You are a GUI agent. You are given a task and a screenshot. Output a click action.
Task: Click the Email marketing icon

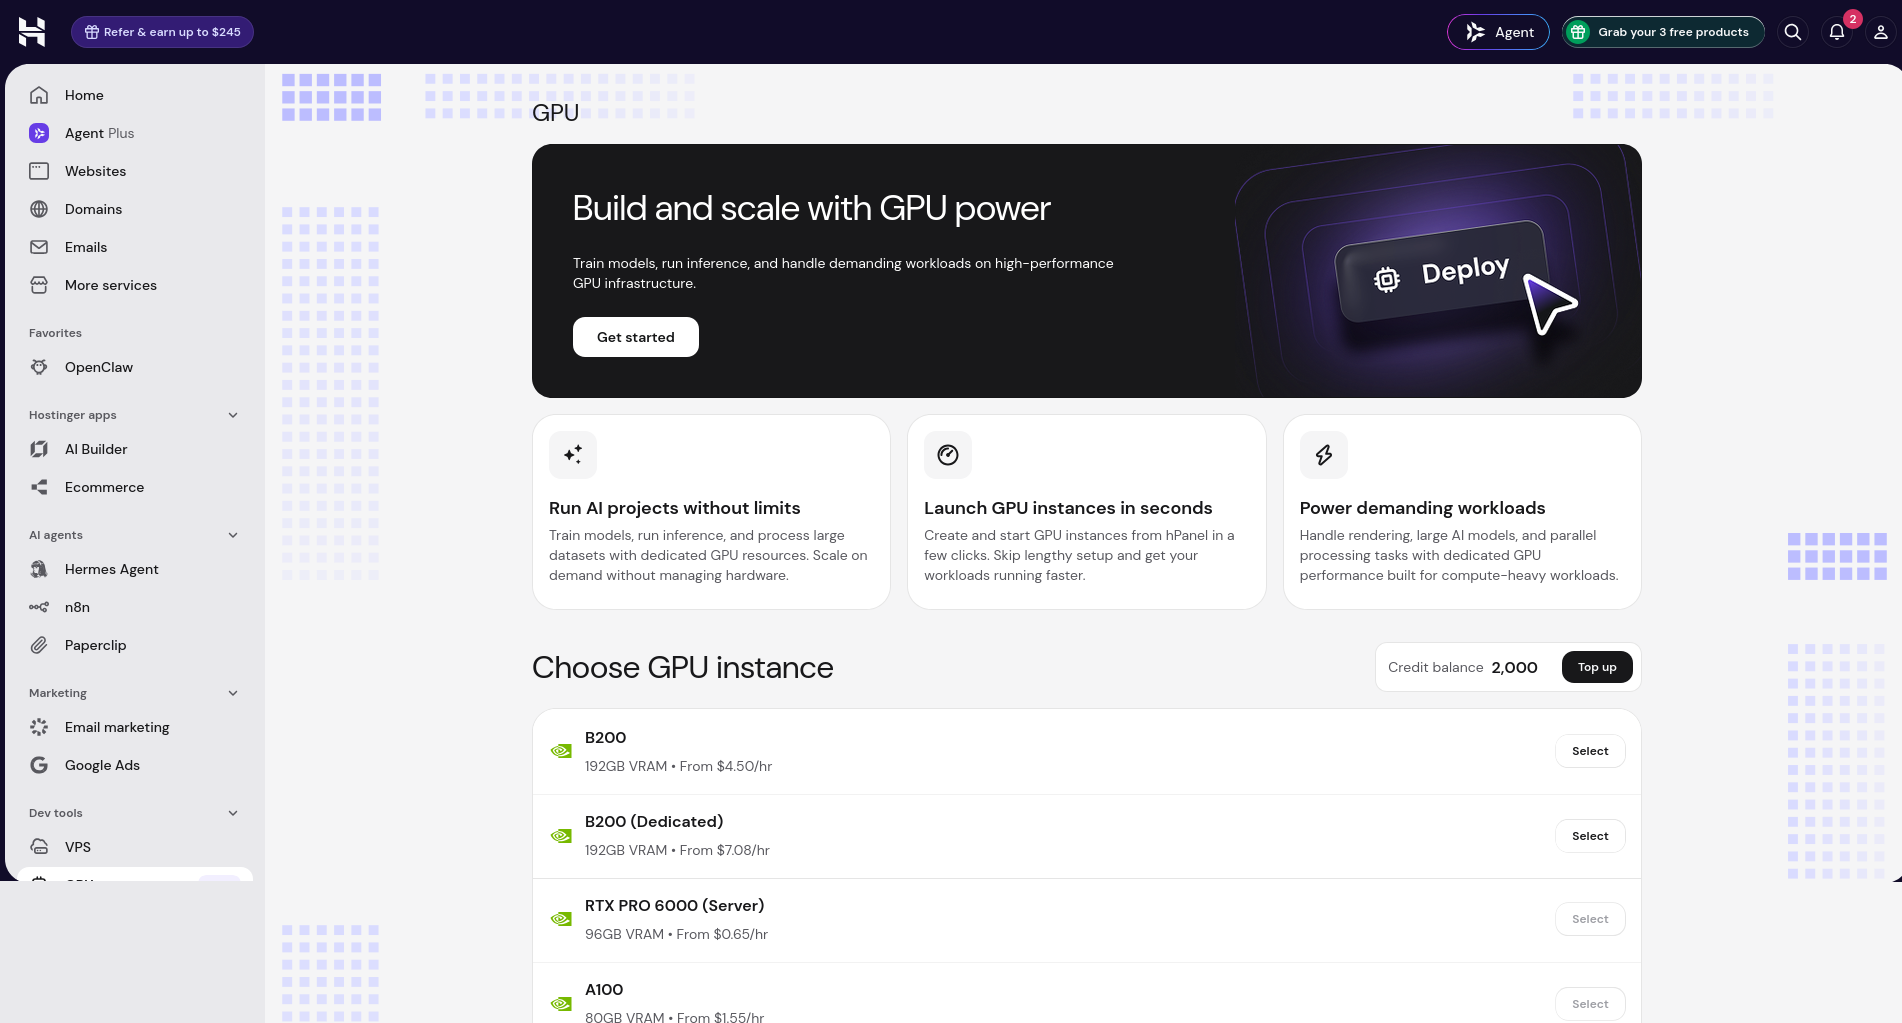tap(39, 727)
